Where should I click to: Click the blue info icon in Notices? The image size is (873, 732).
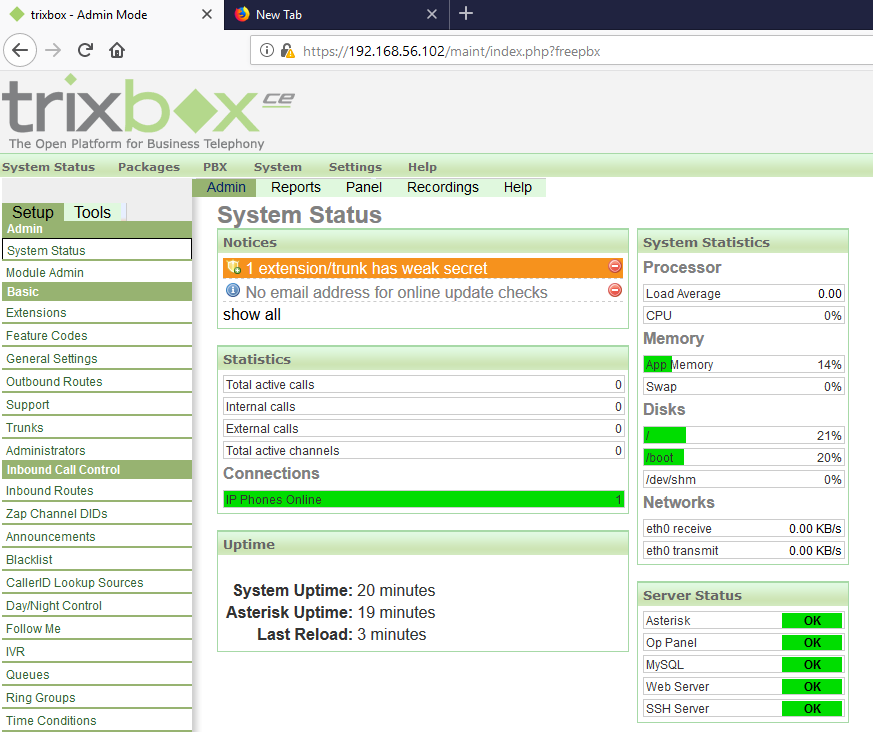tap(233, 291)
